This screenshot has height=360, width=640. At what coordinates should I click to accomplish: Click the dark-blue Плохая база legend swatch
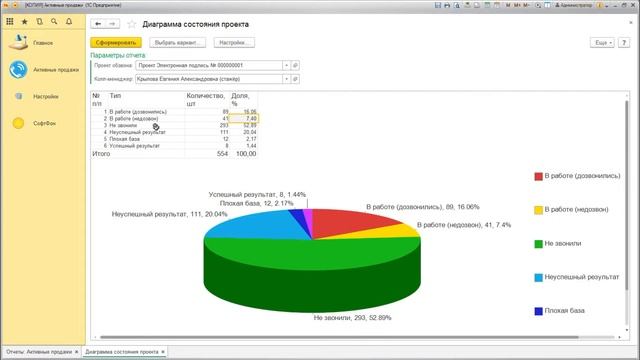coord(538,311)
